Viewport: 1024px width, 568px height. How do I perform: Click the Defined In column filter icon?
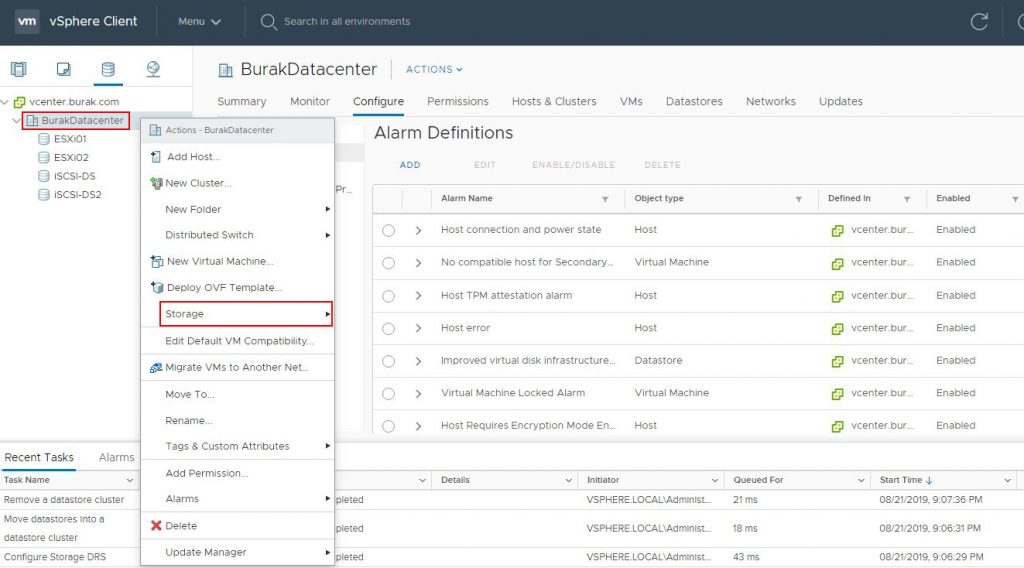(x=906, y=199)
